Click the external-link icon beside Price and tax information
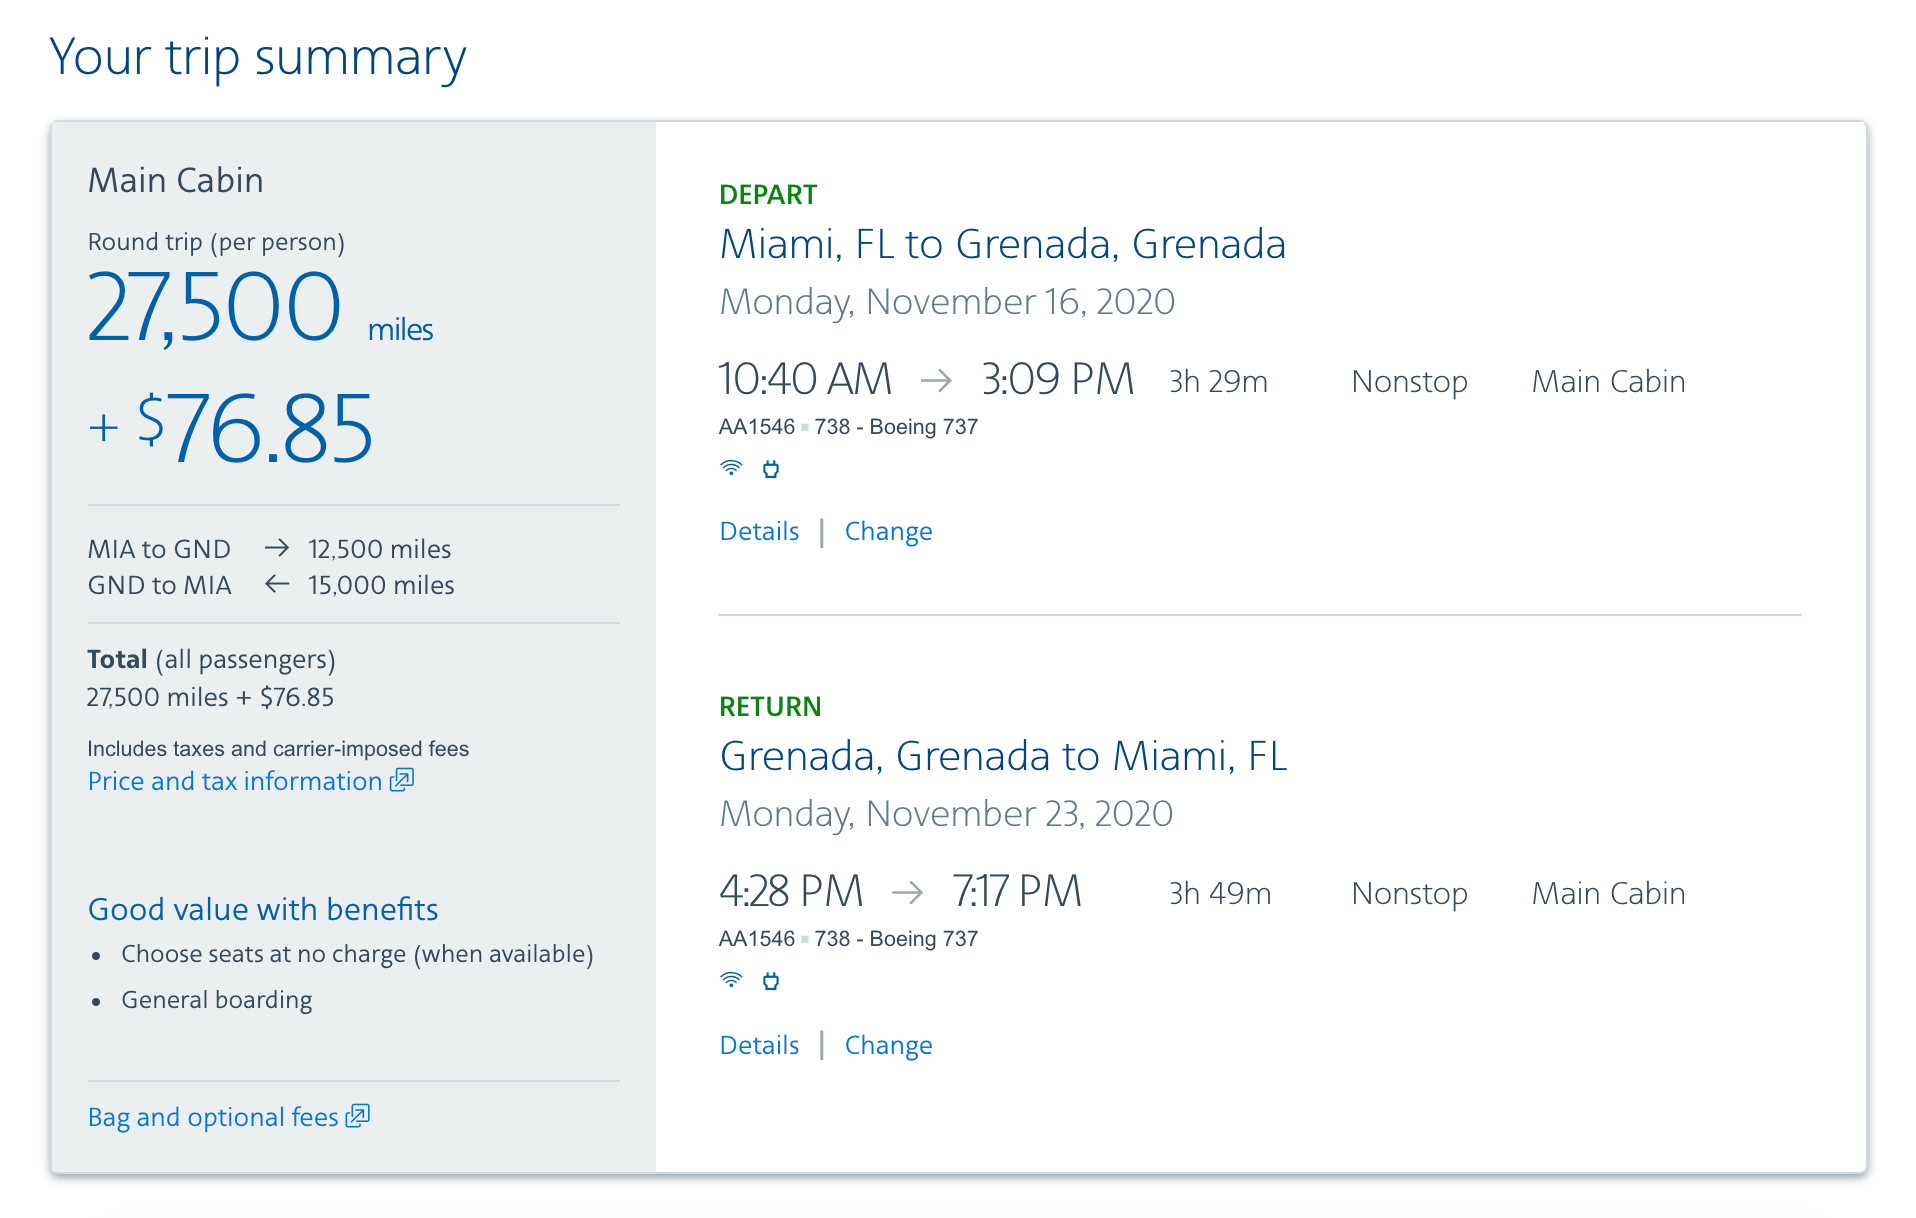Screen dimensions: 1916x1218 (402, 780)
